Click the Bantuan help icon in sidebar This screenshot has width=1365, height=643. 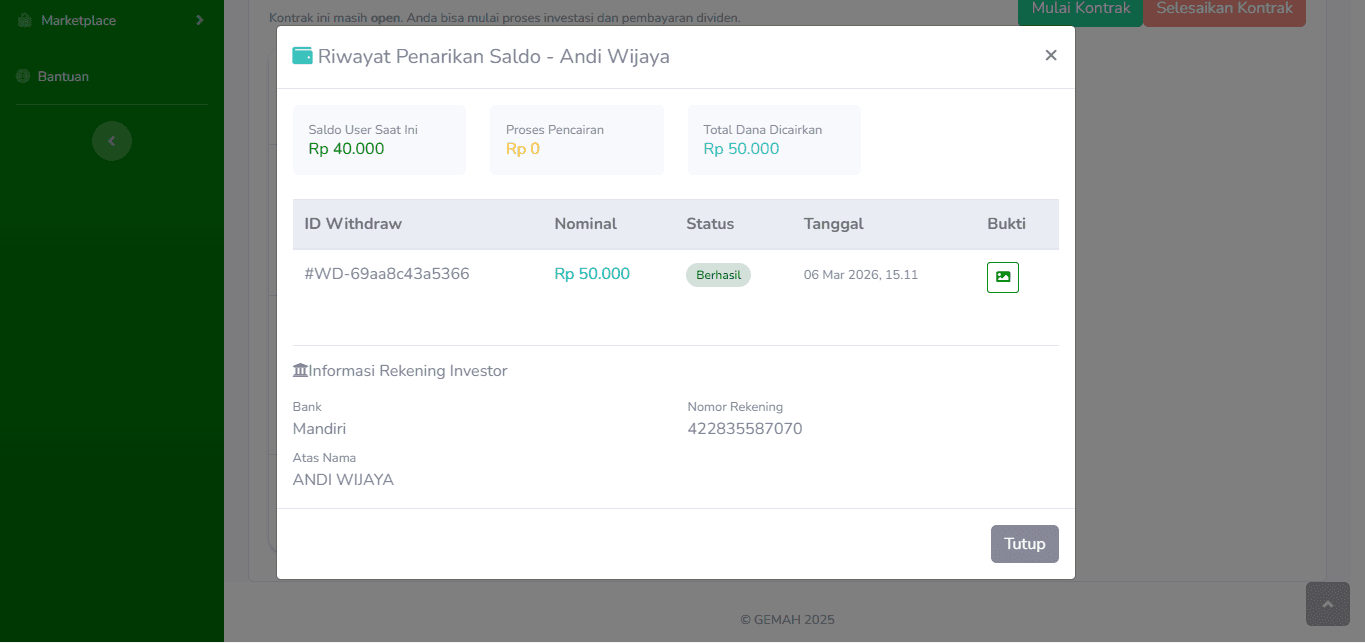23,77
